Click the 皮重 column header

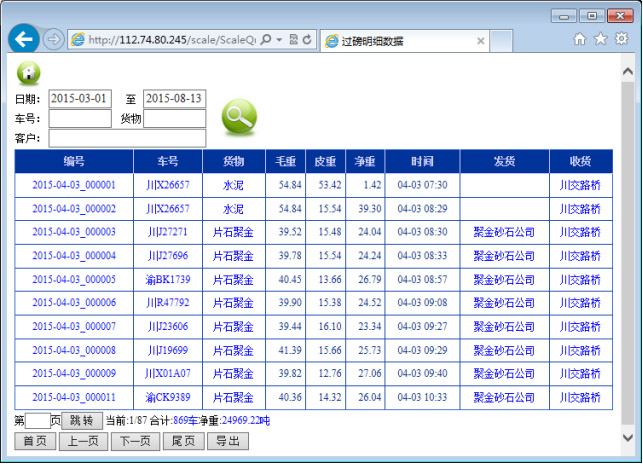pos(325,161)
